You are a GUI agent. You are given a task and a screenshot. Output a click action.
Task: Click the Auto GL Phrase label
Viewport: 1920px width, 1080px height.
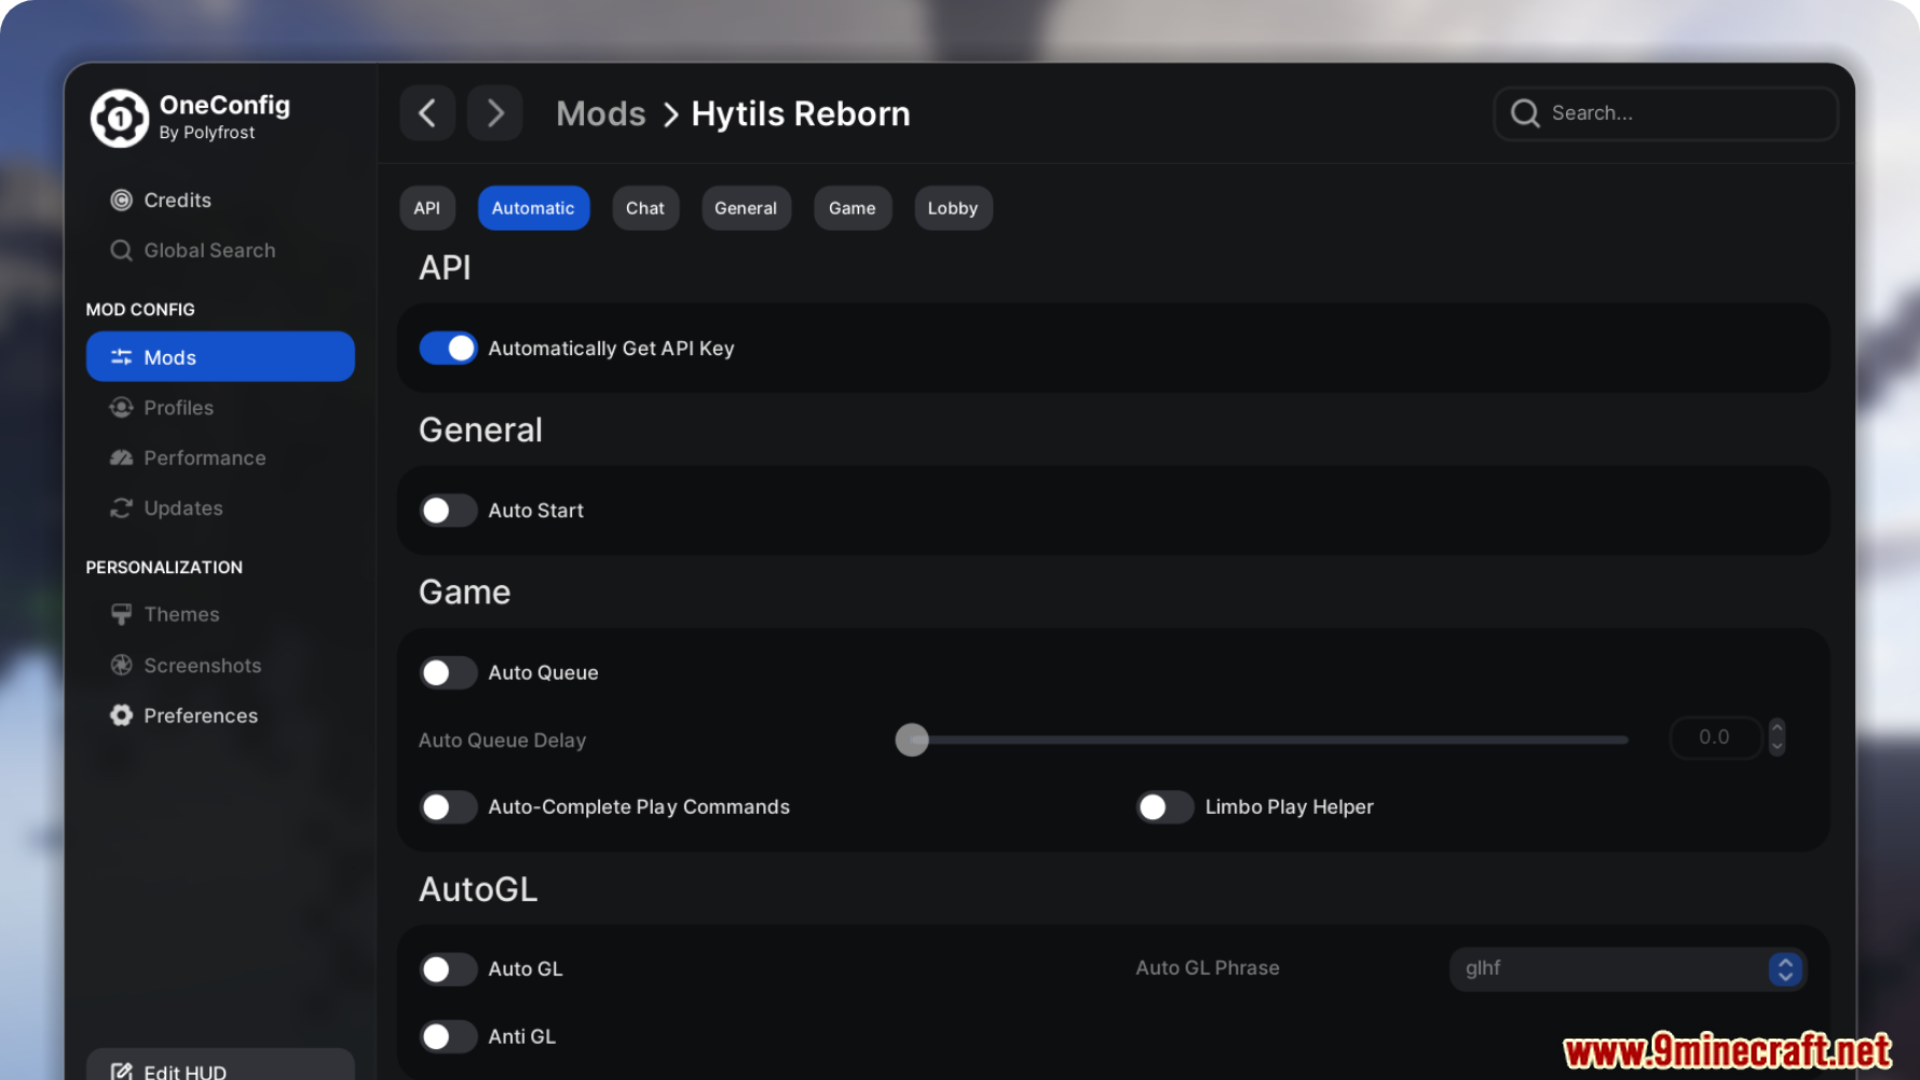1207,968
